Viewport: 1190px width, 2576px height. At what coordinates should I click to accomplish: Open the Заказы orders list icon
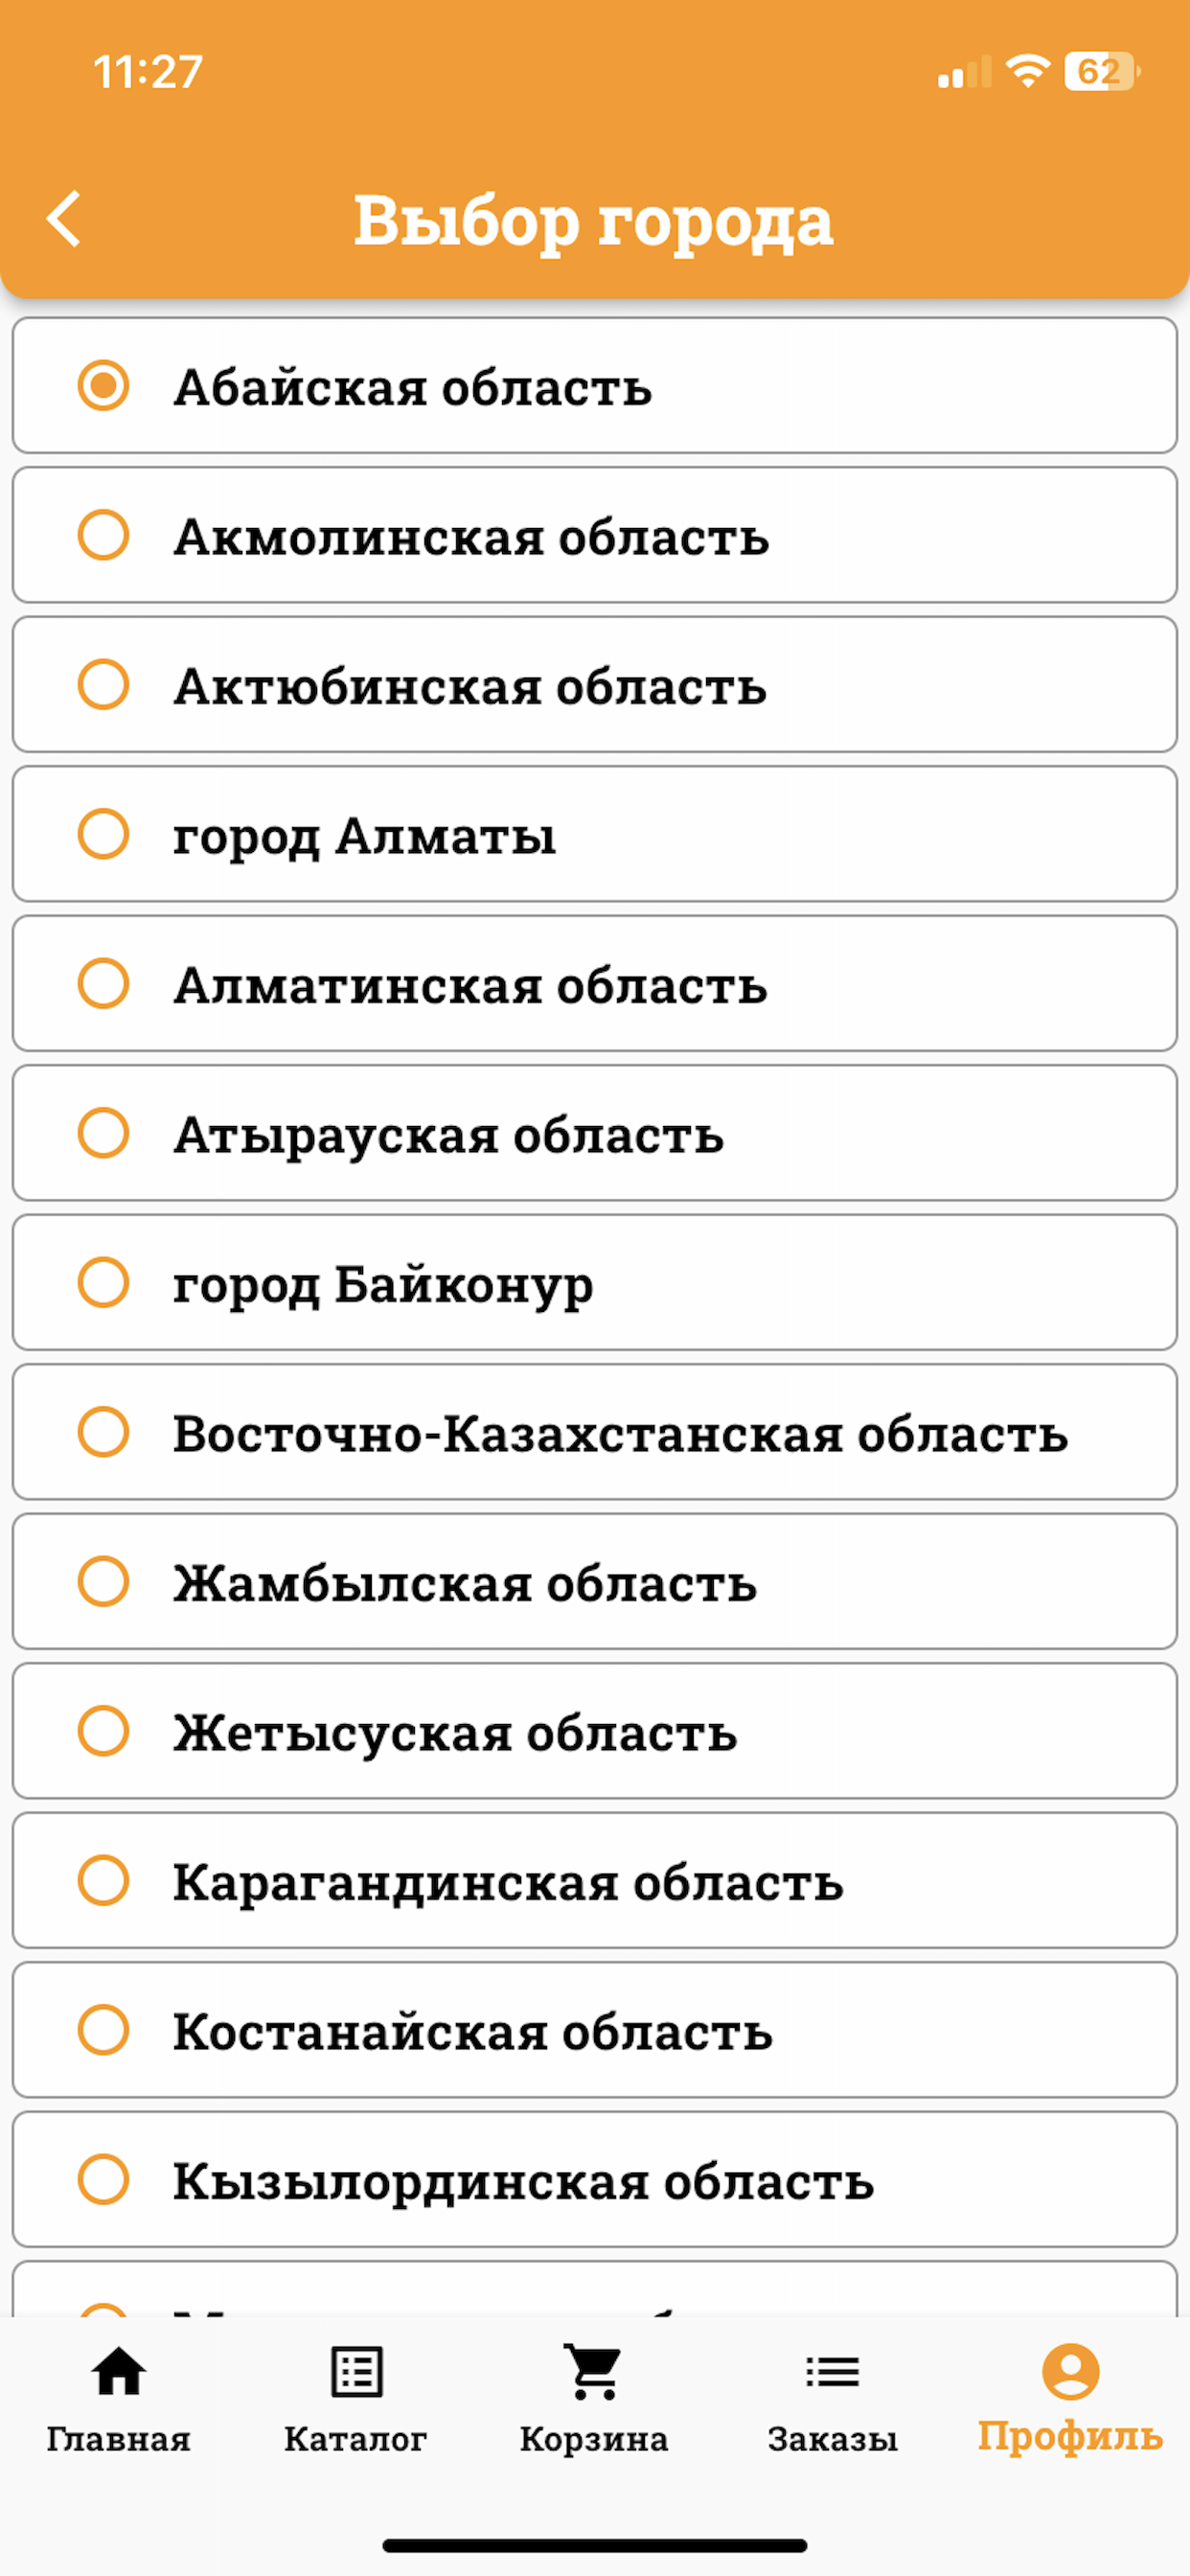(x=832, y=2371)
